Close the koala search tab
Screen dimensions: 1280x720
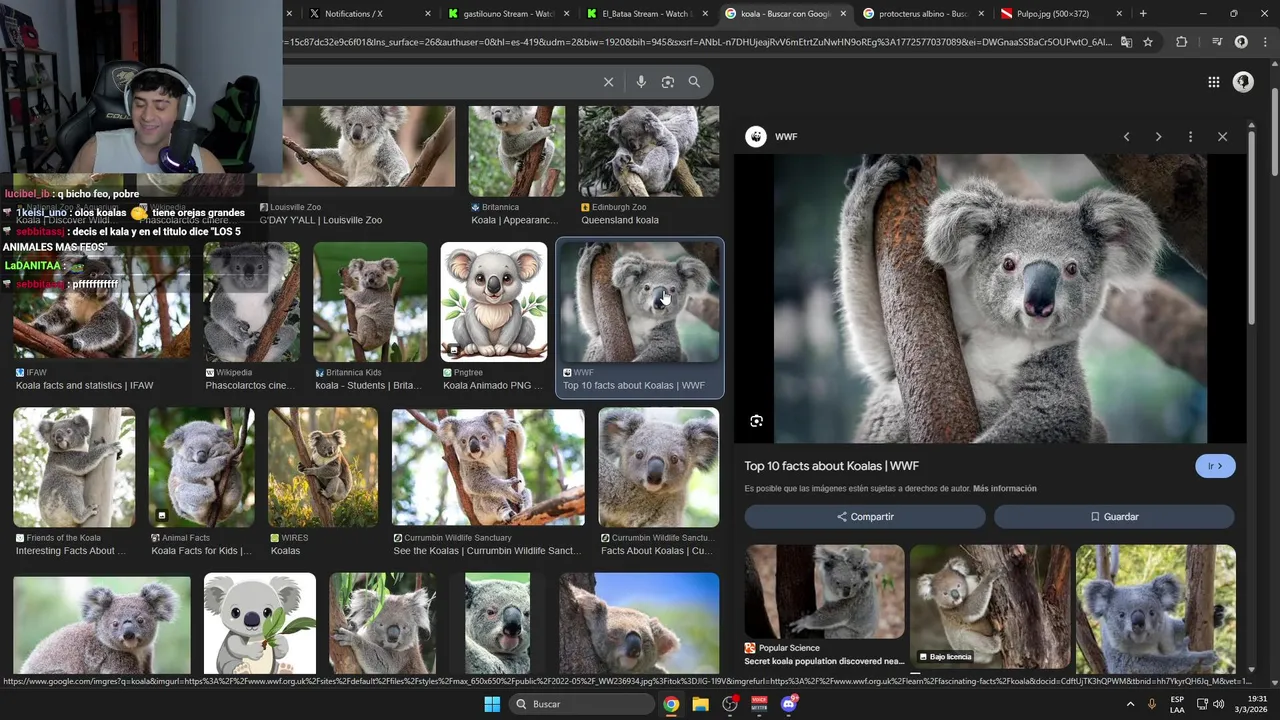coord(843,14)
